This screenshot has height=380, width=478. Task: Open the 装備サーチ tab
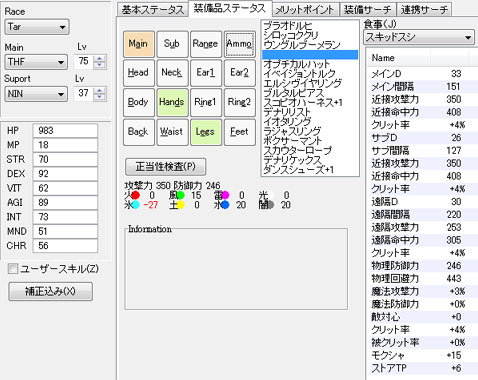(368, 10)
